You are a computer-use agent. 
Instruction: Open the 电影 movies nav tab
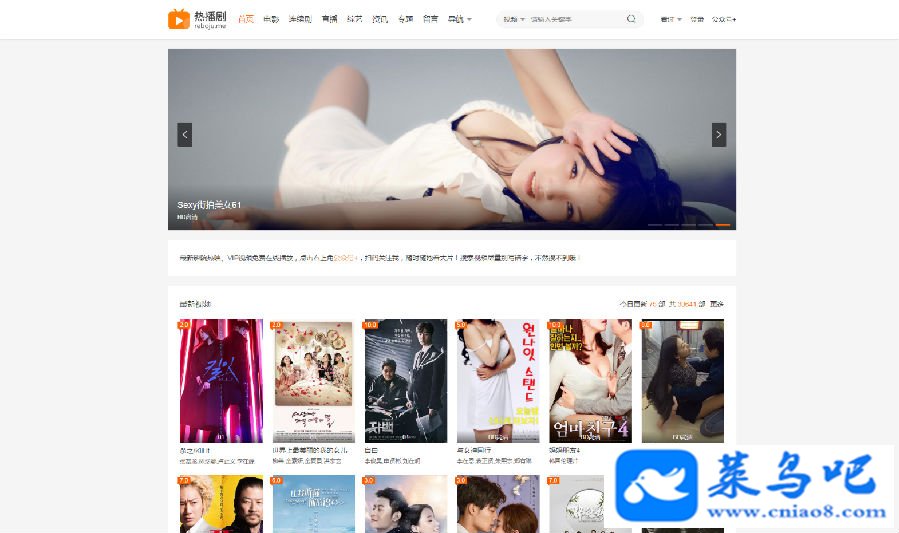[271, 19]
